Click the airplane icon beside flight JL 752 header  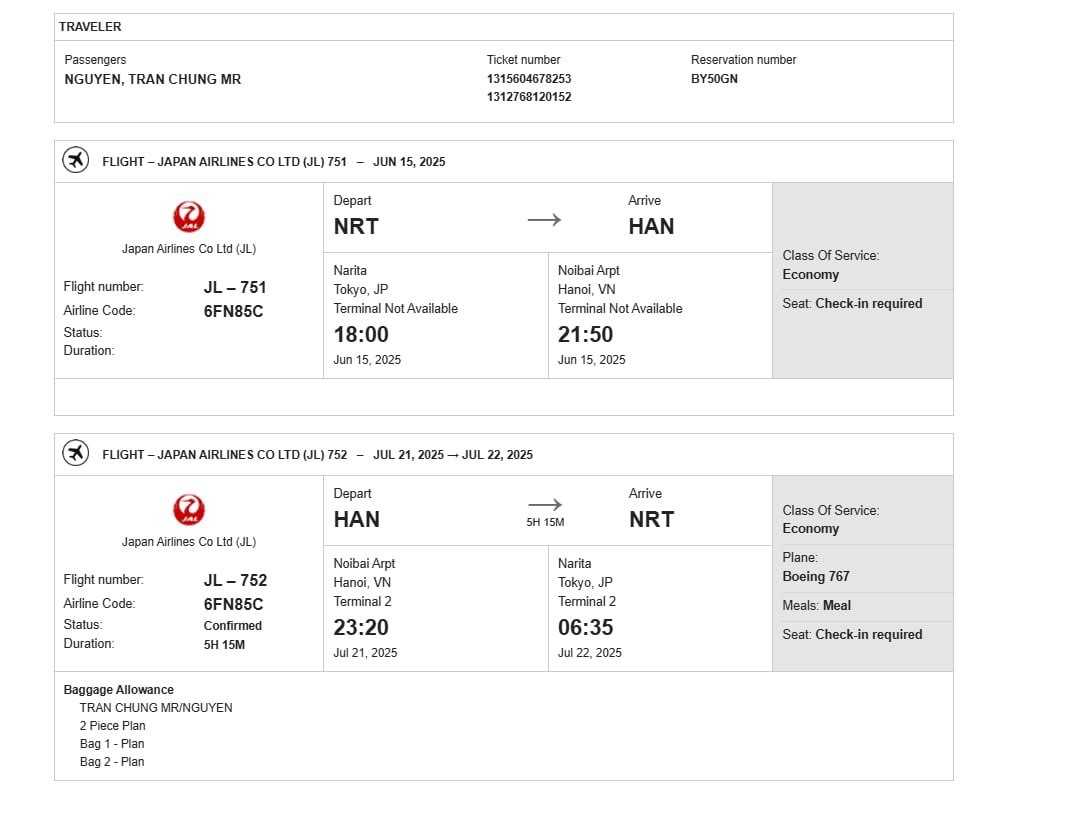tap(76, 453)
